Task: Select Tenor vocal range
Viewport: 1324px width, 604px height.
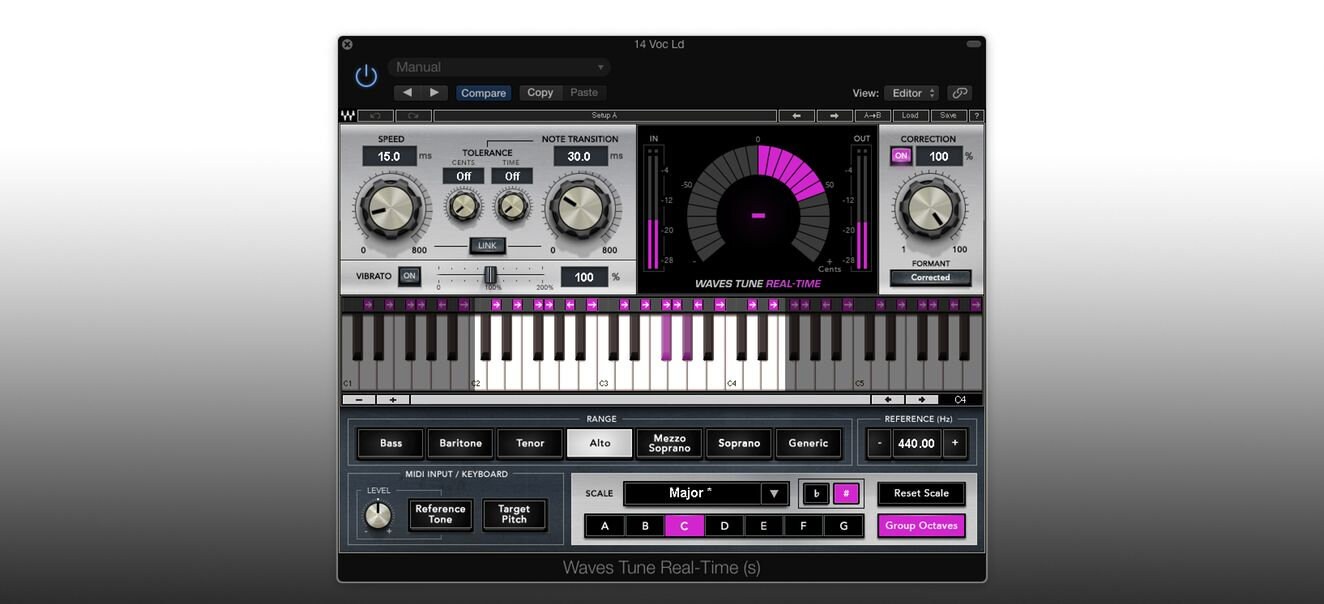Action: [x=530, y=443]
